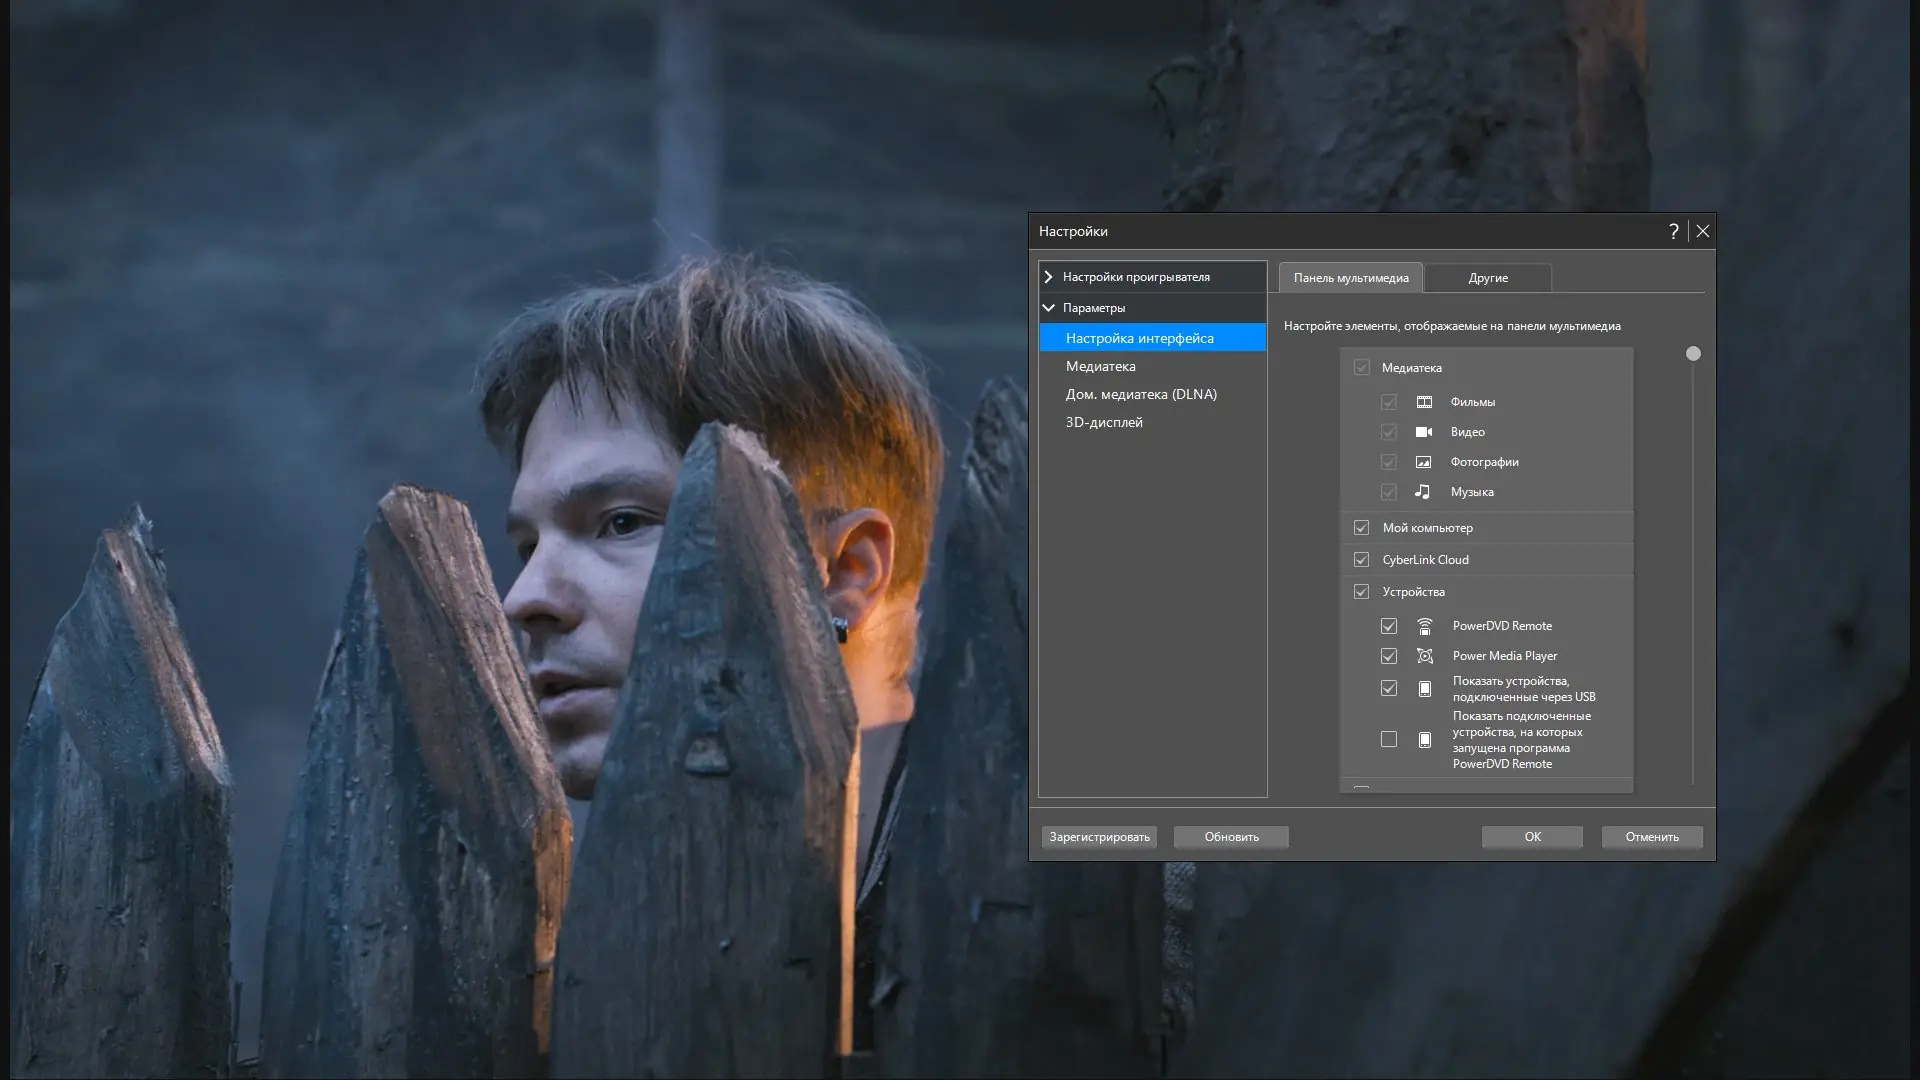The height and width of the screenshot is (1080, 1920).
Task: Open help with the question mark icon
Action: 1673,231
